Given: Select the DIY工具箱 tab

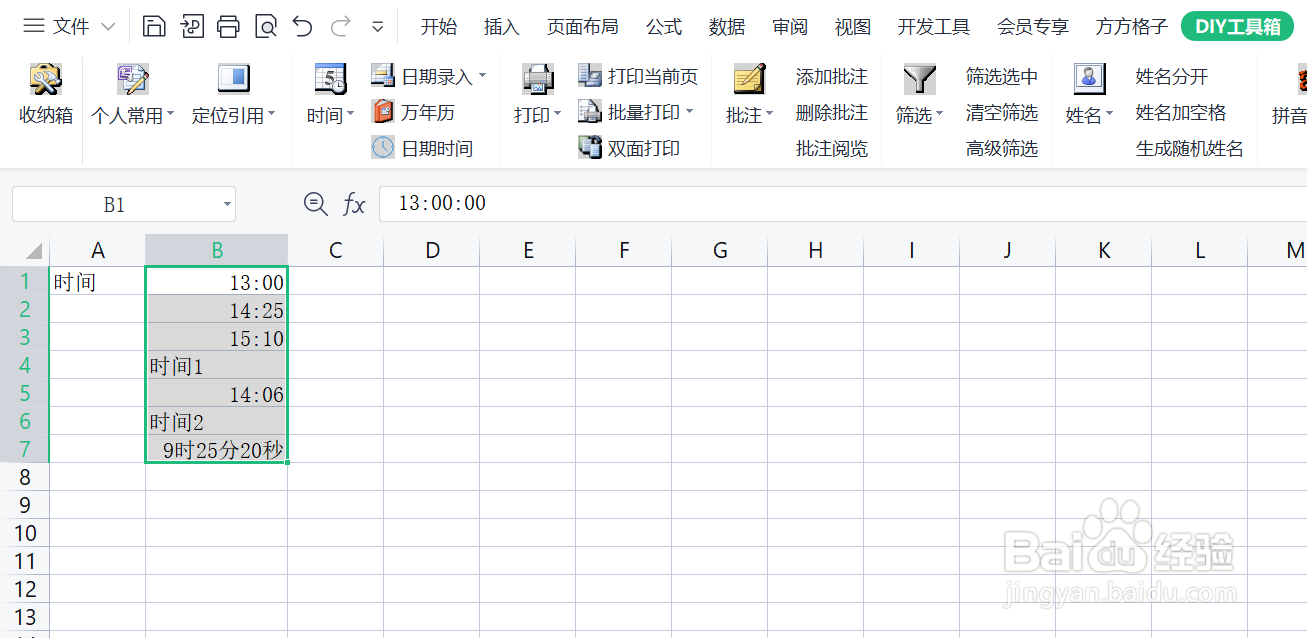Looking at the screenshot, I should point(1238,27).
